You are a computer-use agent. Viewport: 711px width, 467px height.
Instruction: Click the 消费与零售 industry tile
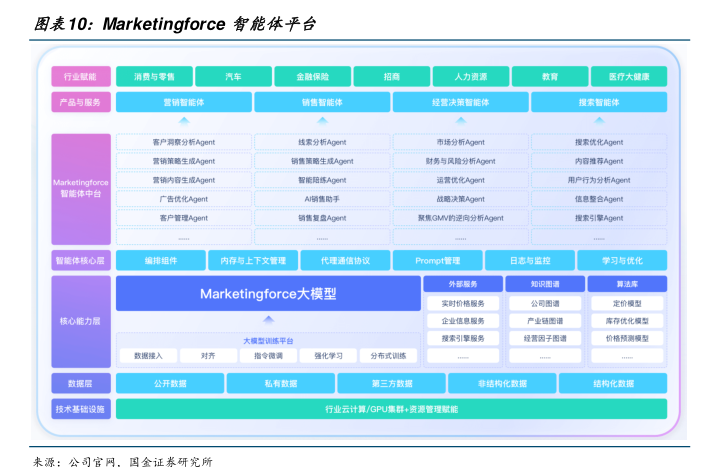pyautogui.click(x=154, y=76)
